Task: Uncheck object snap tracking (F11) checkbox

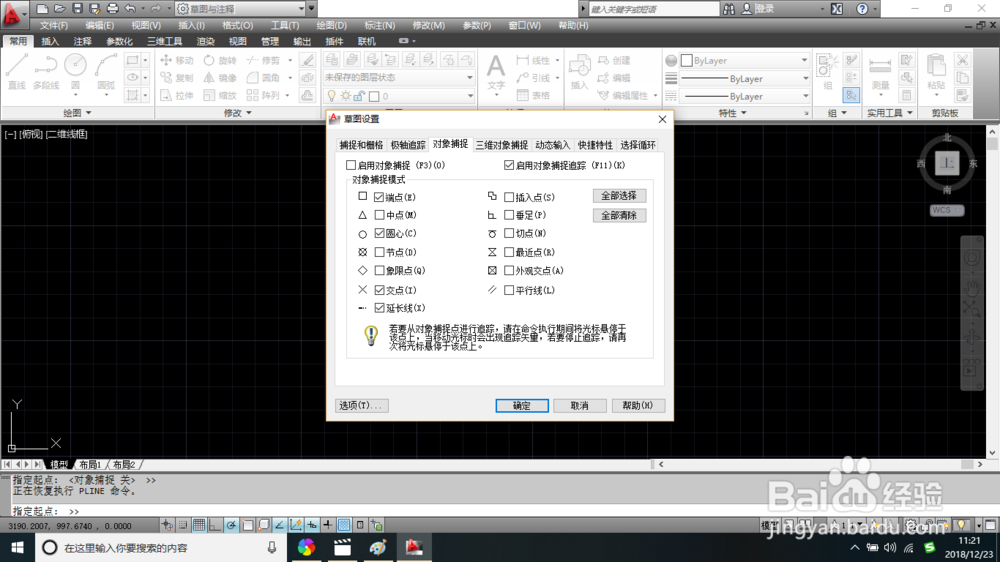Action: point(508,165)
